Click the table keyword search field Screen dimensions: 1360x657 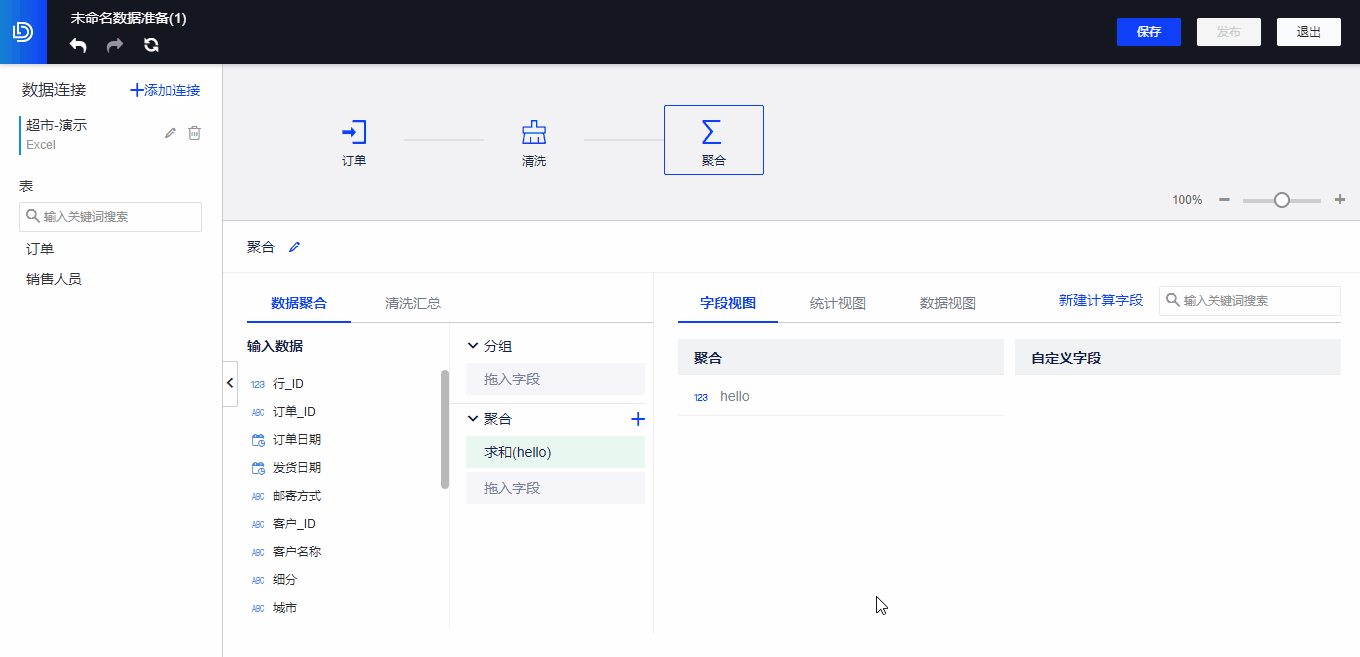click(x=110, y=216)
